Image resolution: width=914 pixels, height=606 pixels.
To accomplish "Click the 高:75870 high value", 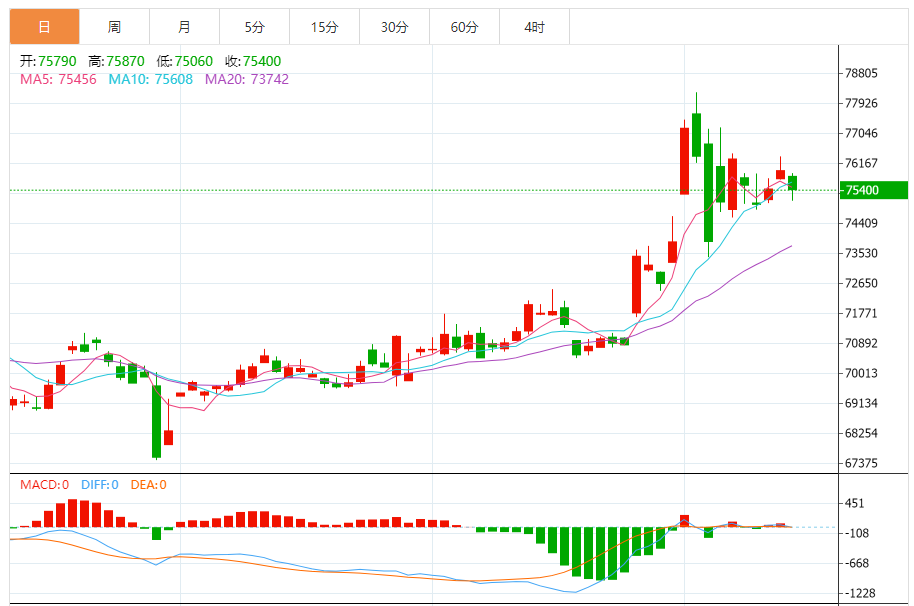I will click(x=117, y=61).
